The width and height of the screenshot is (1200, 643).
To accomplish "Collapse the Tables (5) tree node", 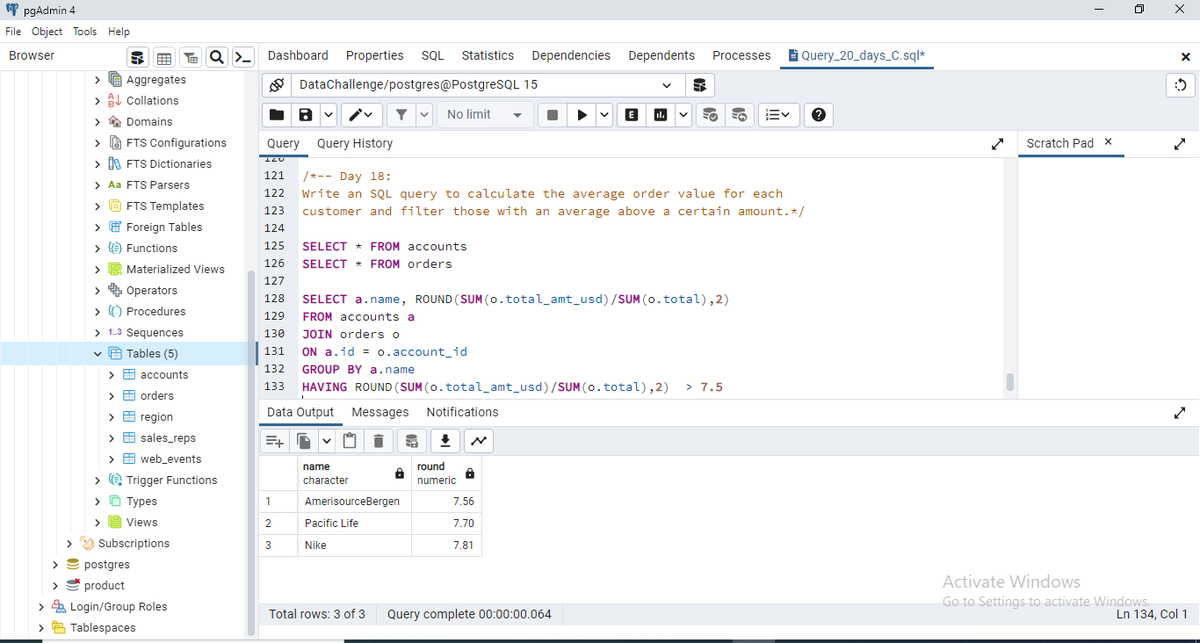I will (98, 354).
